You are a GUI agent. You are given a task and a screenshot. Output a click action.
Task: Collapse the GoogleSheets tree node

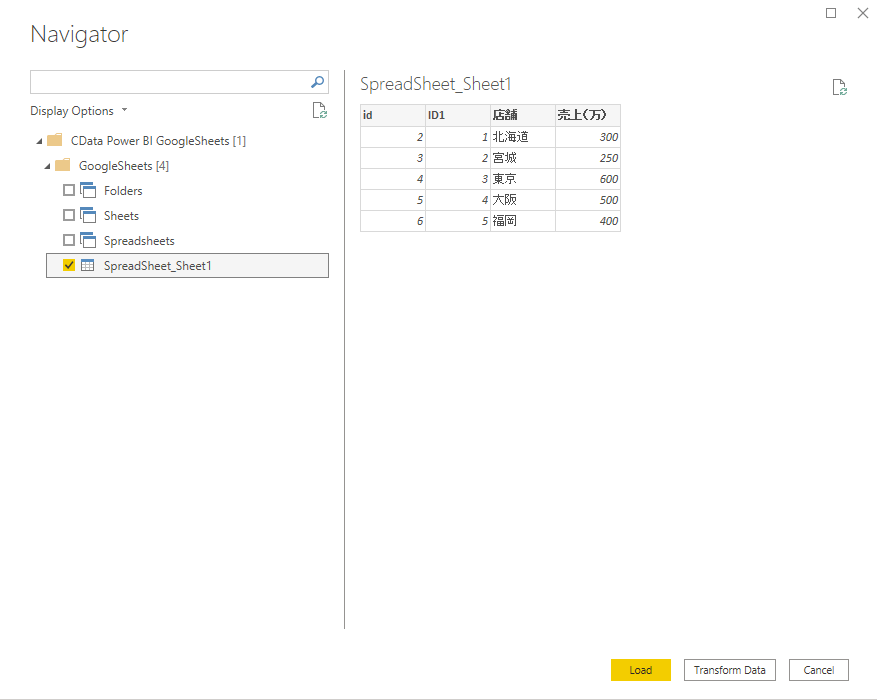[48, 166]
